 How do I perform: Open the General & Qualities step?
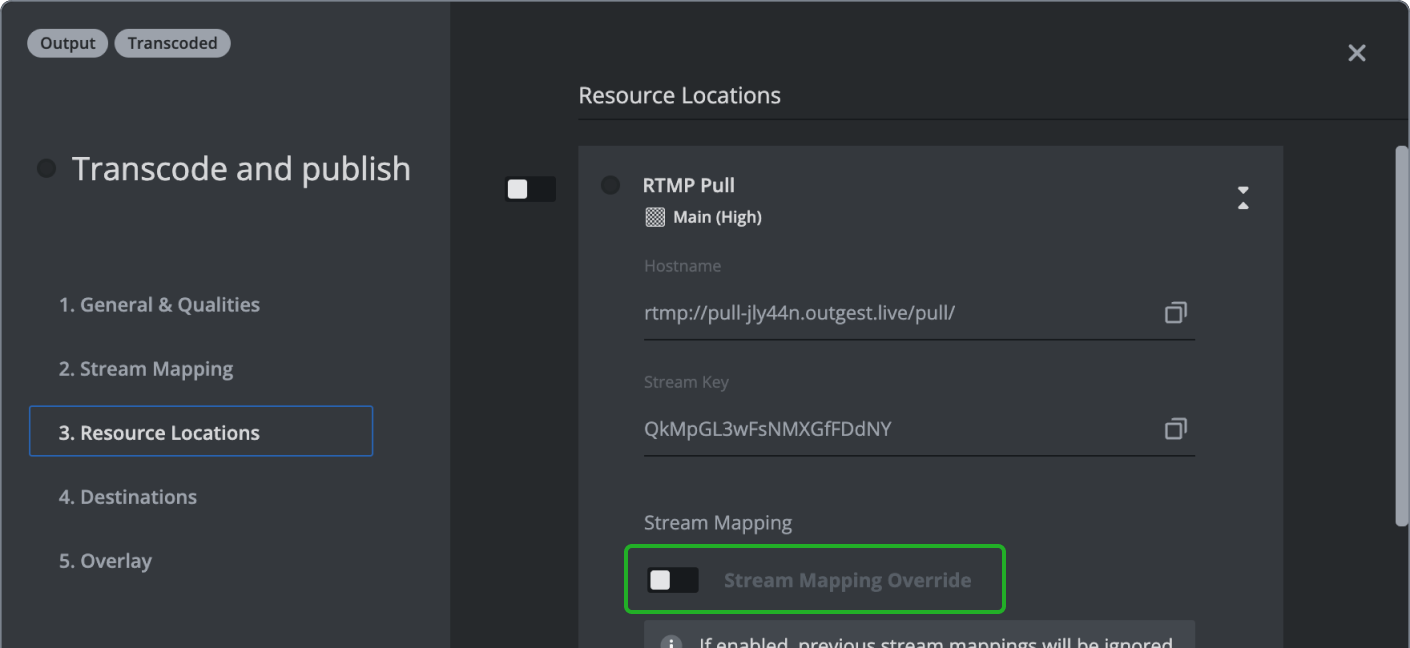click(x=159, y=305)
